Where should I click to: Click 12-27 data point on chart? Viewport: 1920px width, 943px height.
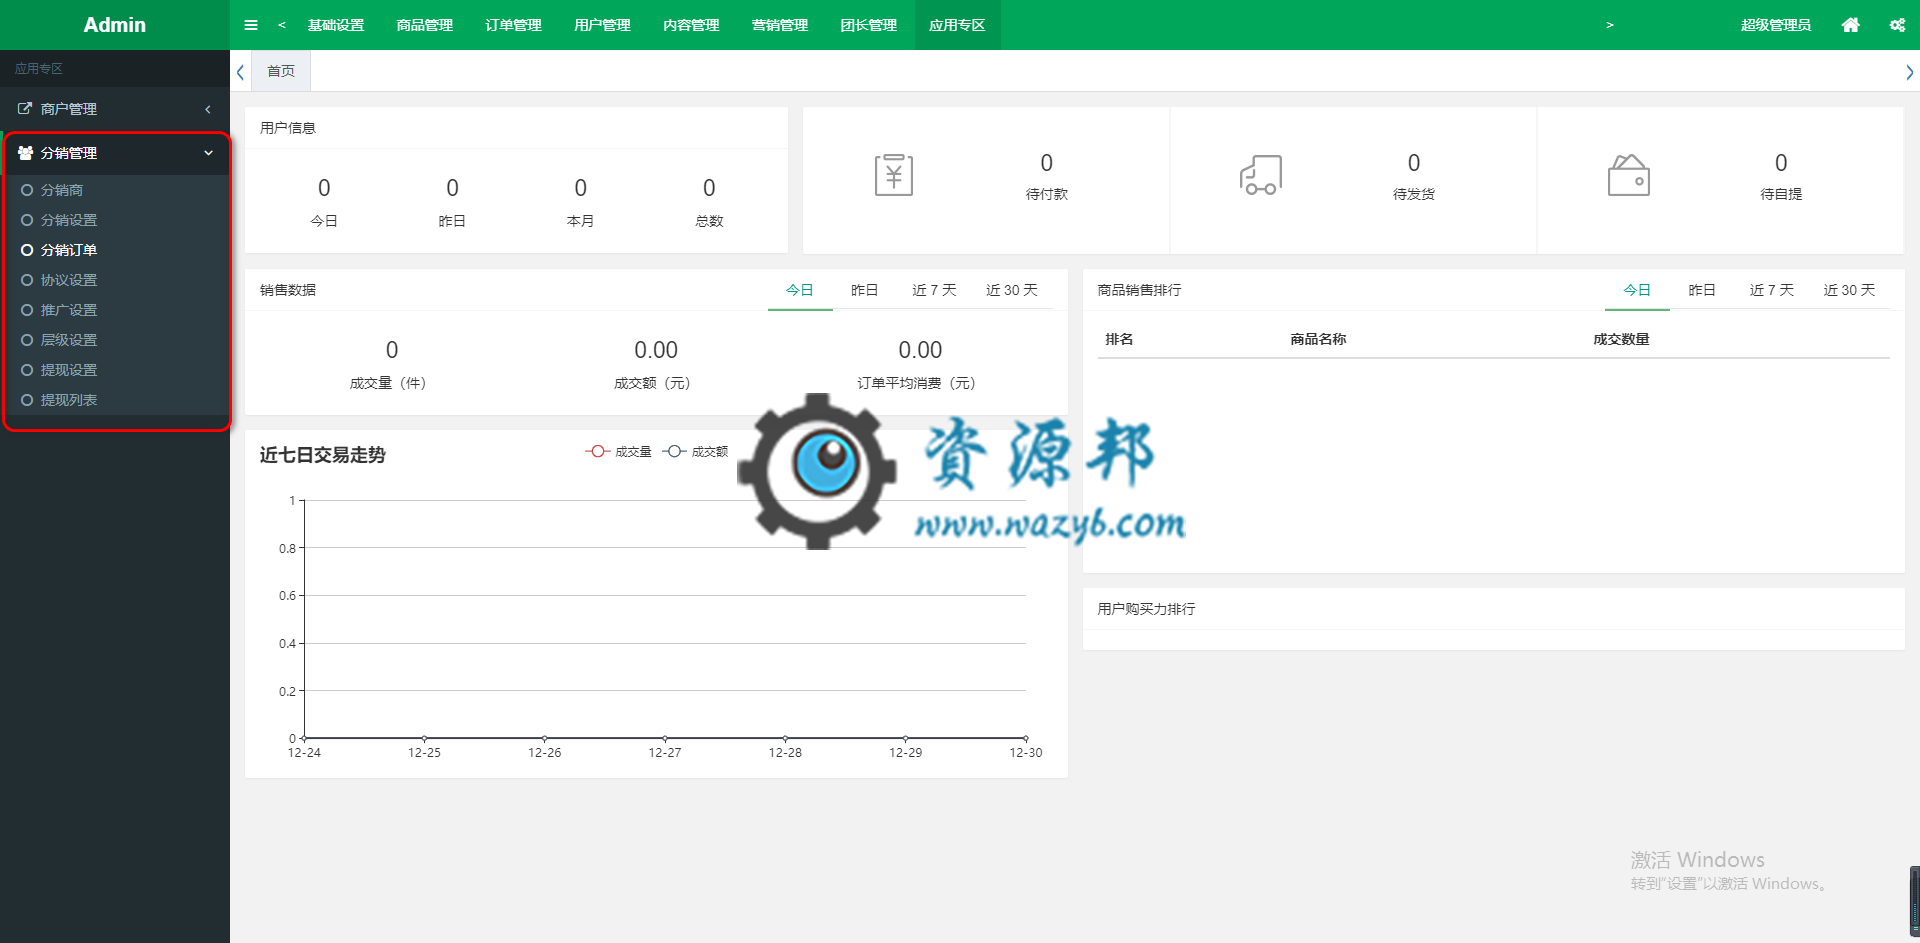[665, 738]
